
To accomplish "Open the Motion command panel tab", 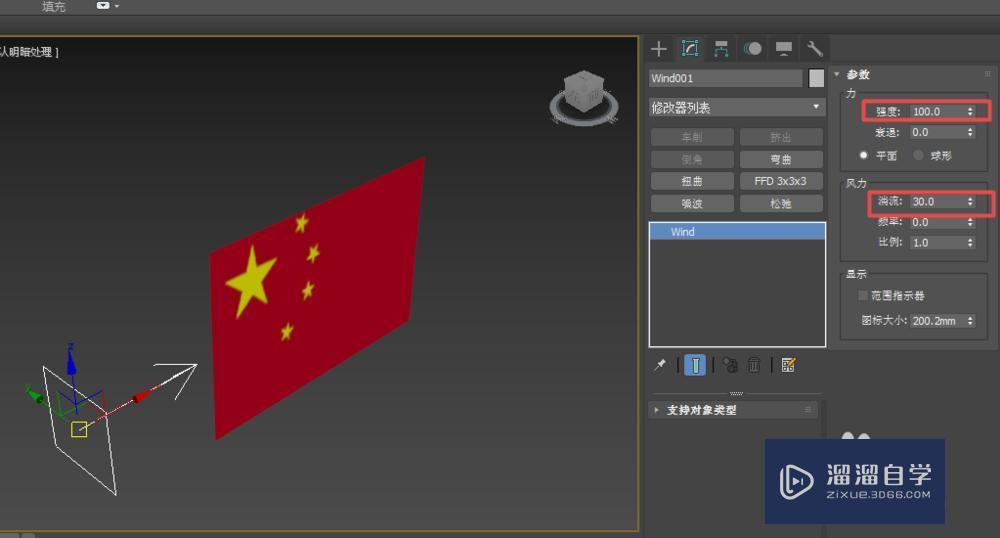I will click(x=753, y=49).
